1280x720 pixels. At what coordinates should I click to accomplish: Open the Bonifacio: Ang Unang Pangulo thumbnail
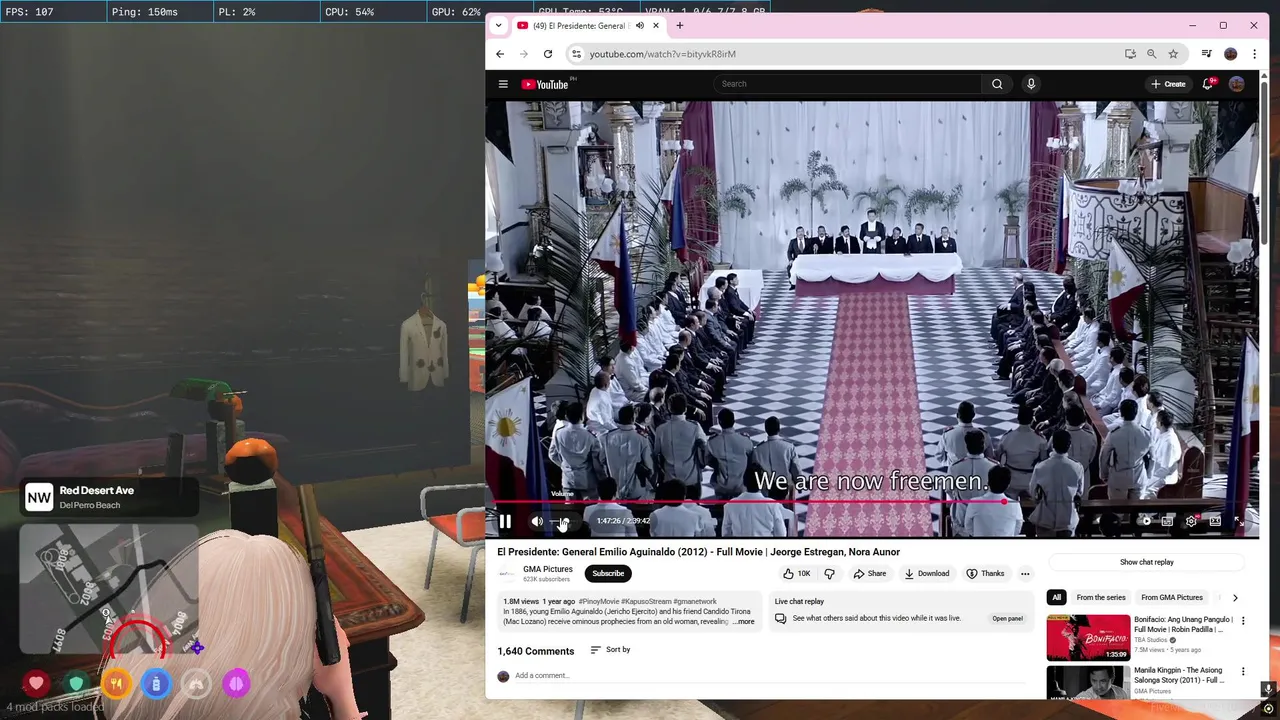tap(1088, 638)
